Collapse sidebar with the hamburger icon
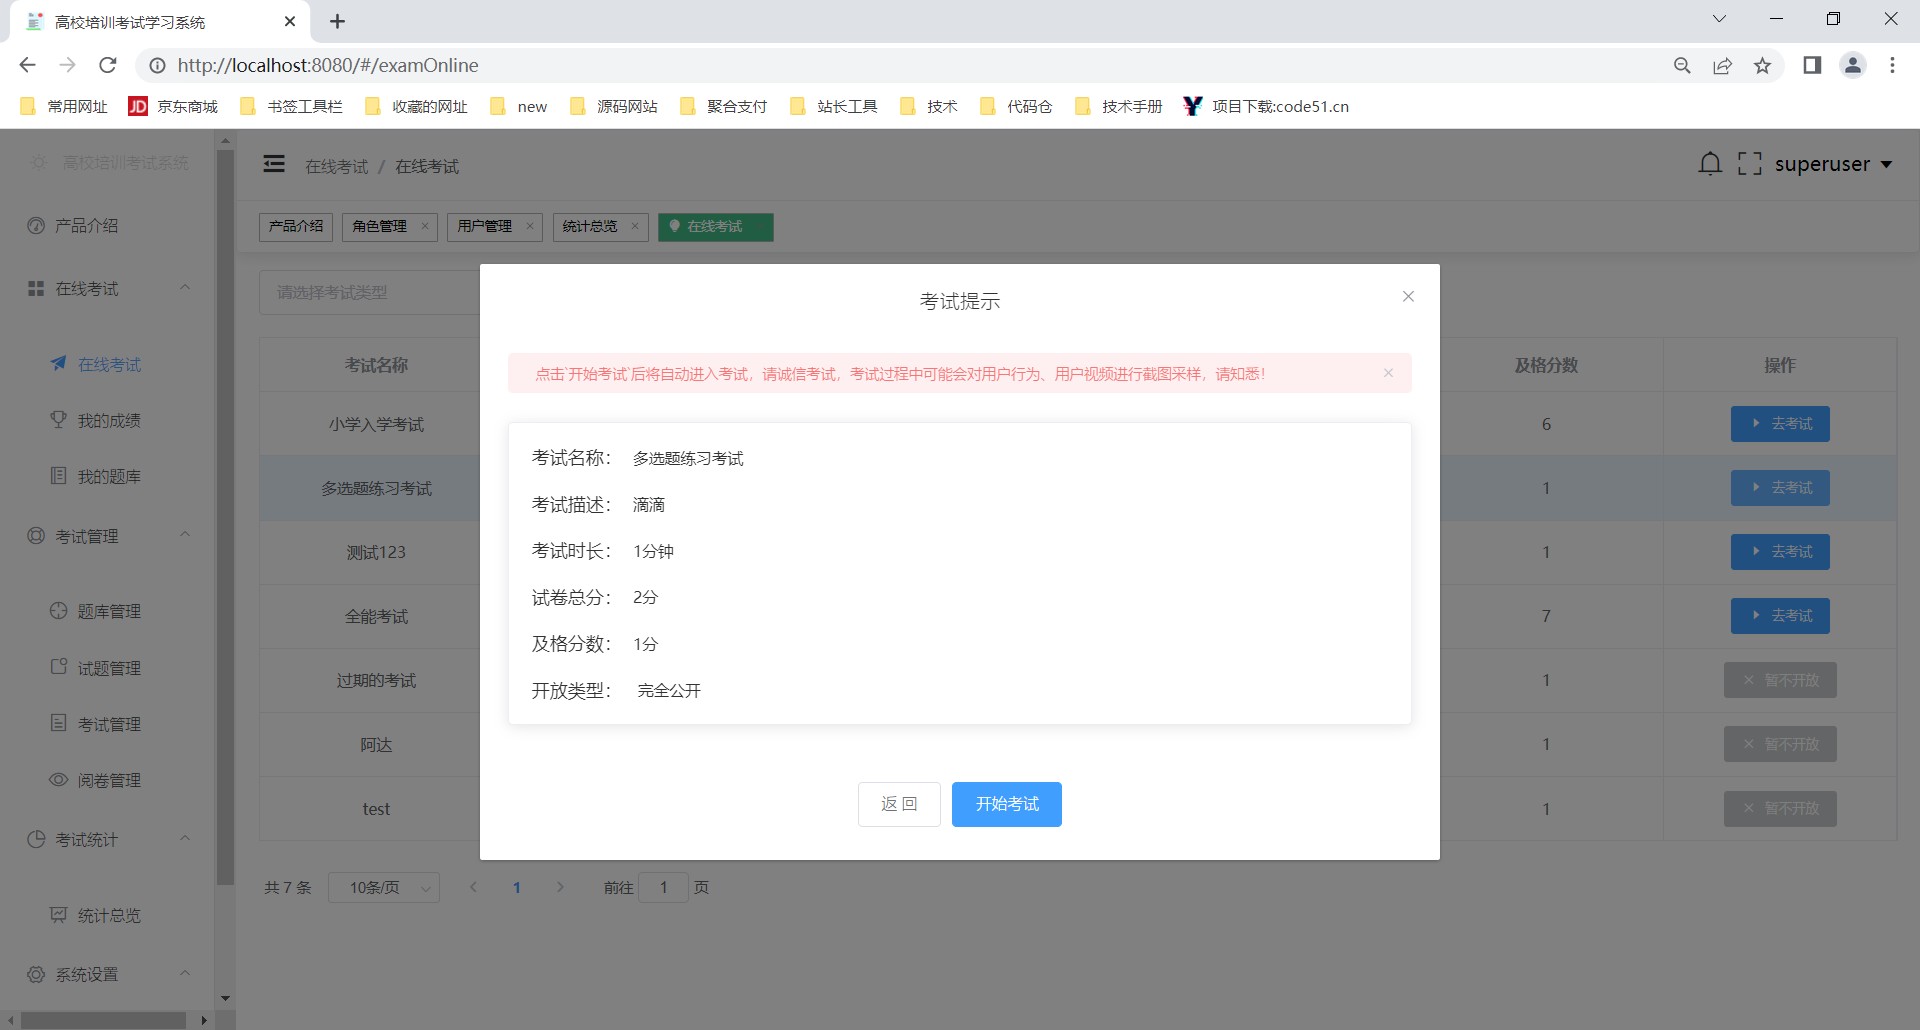The width and height of the screenshot is (1920, 1030). tap(274, 164)
